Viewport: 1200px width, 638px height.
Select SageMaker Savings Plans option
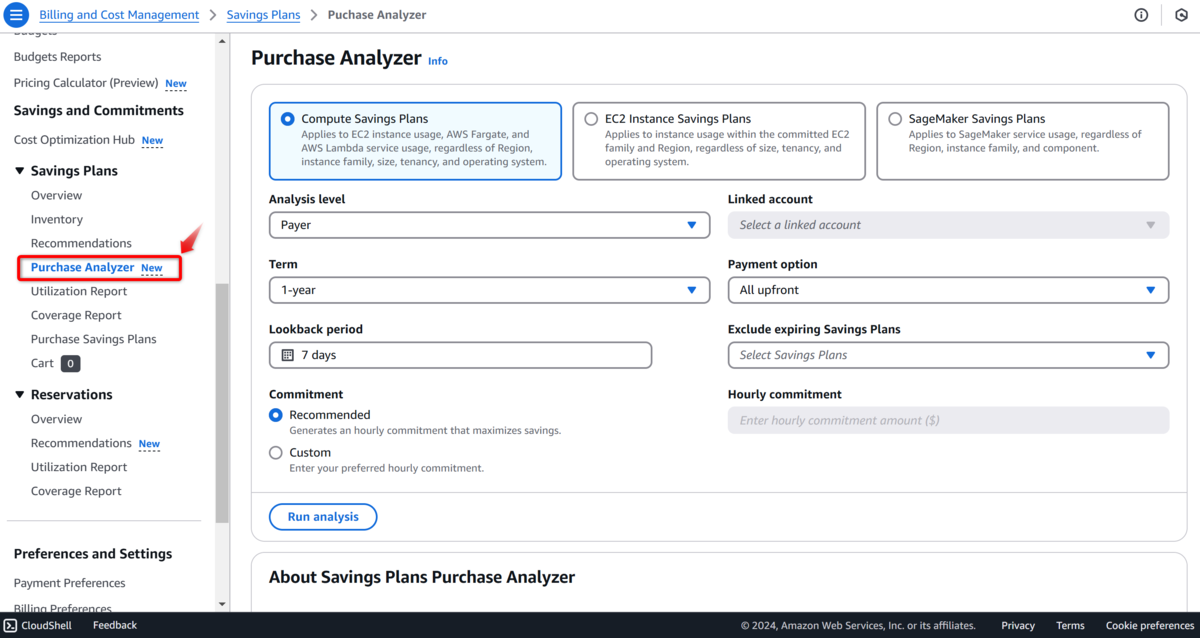(1023, 141)
